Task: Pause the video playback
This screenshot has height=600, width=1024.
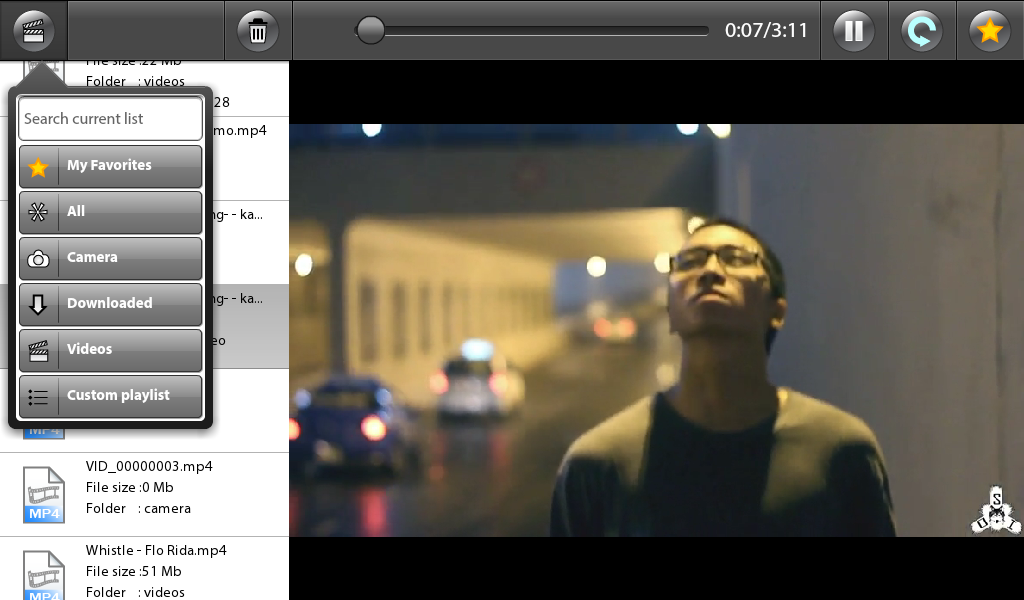Action: pos(854,31)
